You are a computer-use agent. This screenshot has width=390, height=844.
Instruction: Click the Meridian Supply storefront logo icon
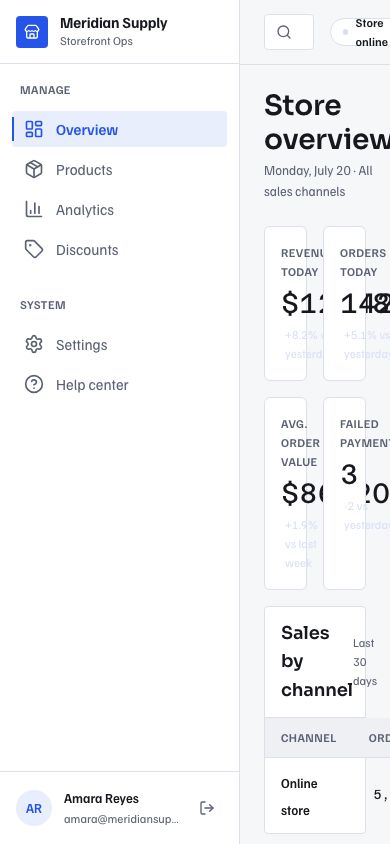(x=32, y=32)
